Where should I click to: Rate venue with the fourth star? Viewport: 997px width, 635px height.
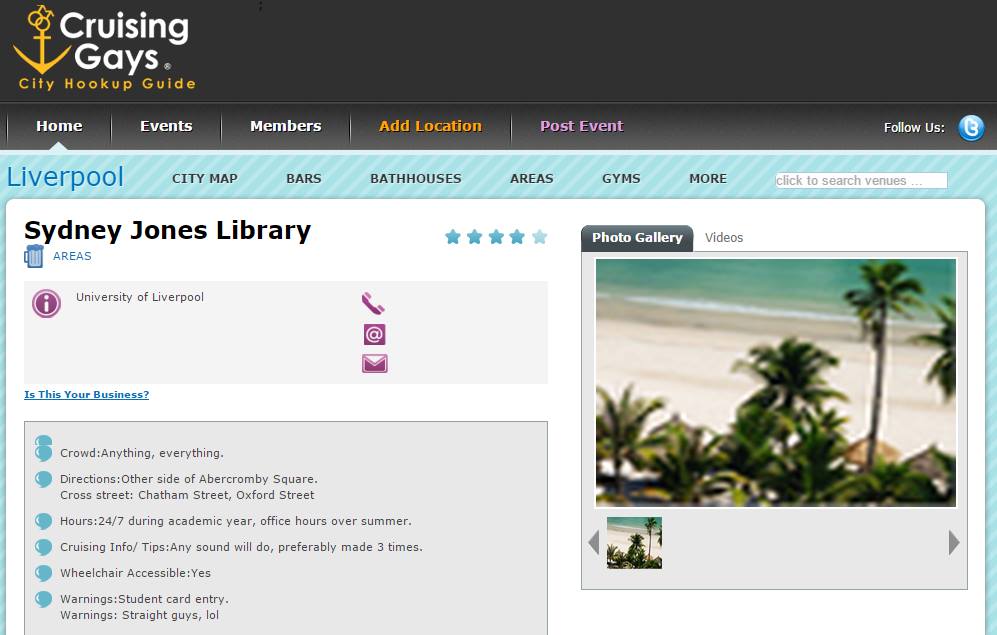click(518, 237)
